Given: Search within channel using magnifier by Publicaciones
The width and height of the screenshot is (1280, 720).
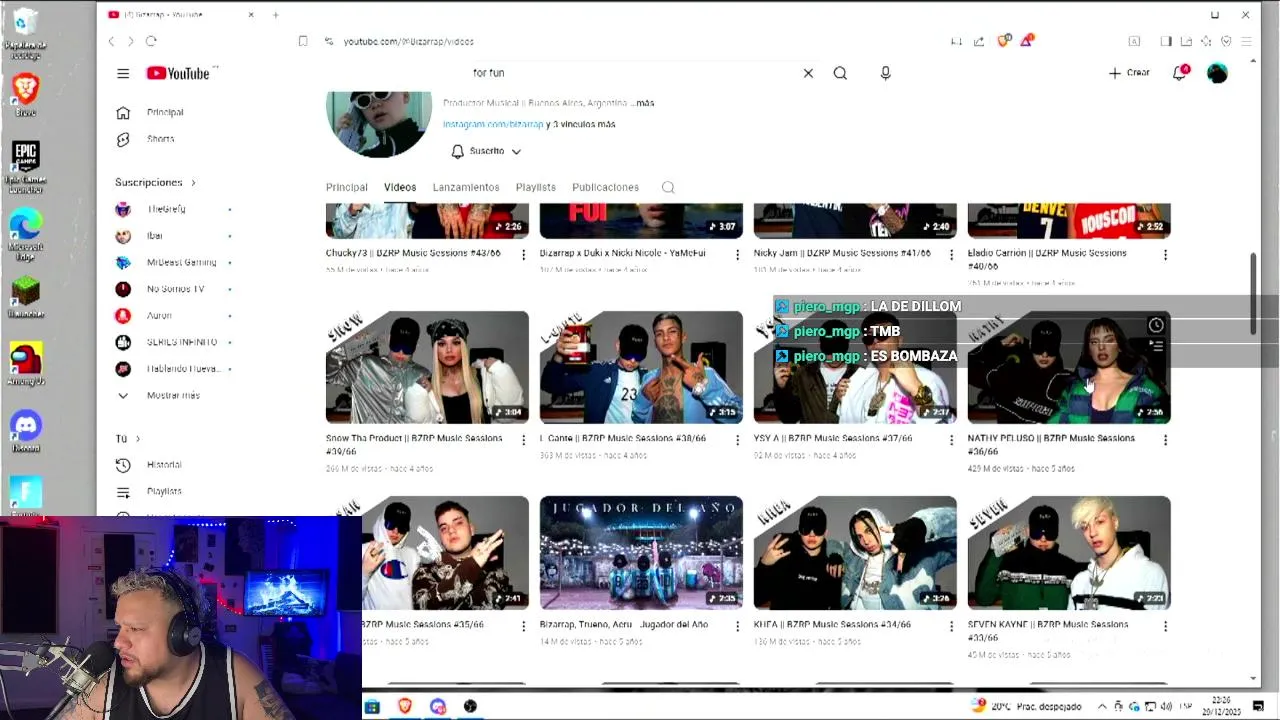Looking at the screenshot, I should click(x=668, y=187).
